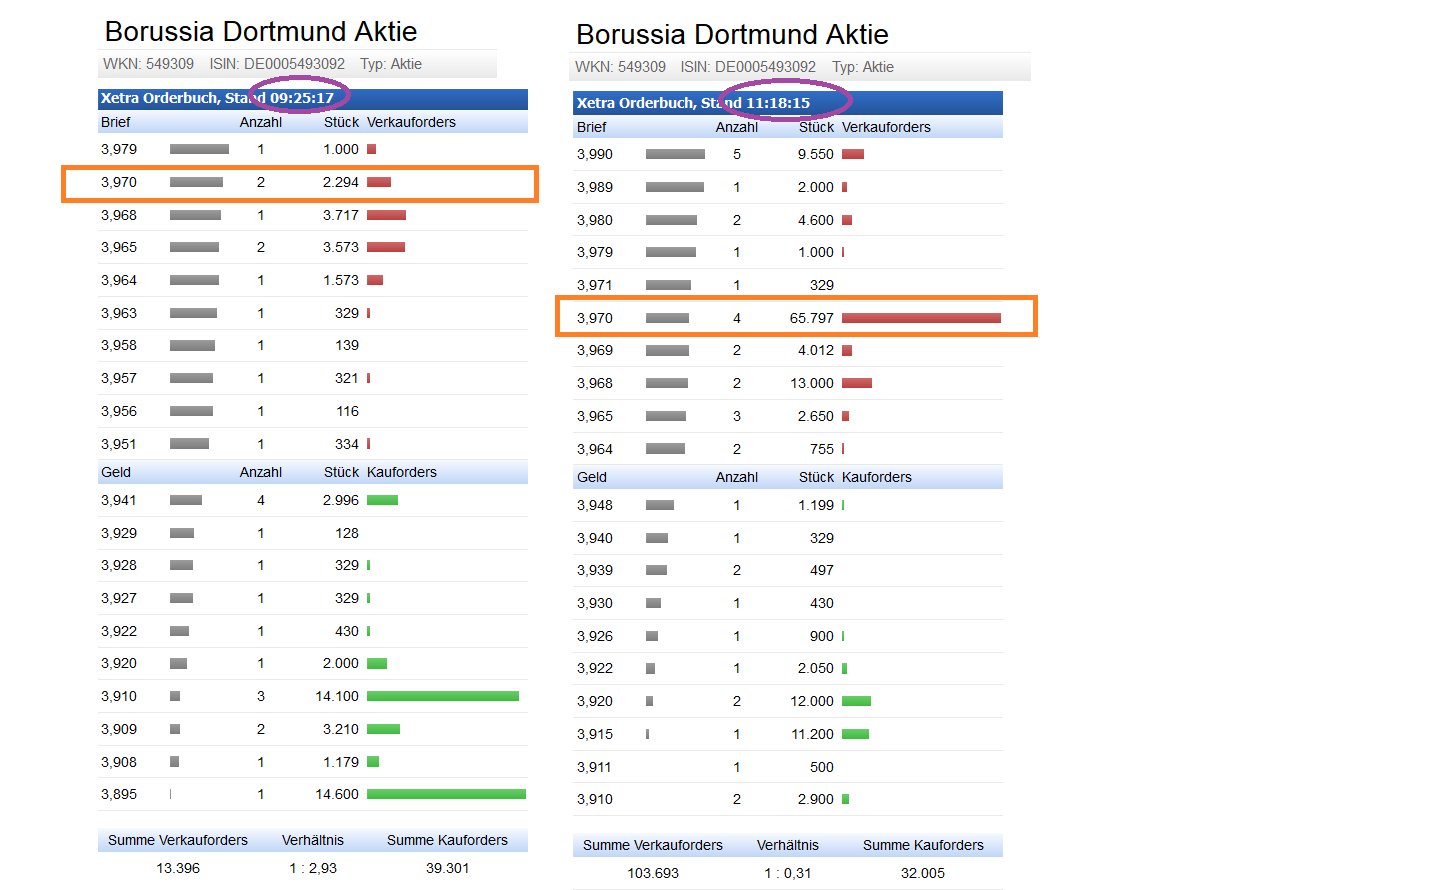Image resolution: width=1447 pixels, height=890 pixels.
Task: Click the Stück value 9.550
Action: pyautogui.click(x=816, y=154)
